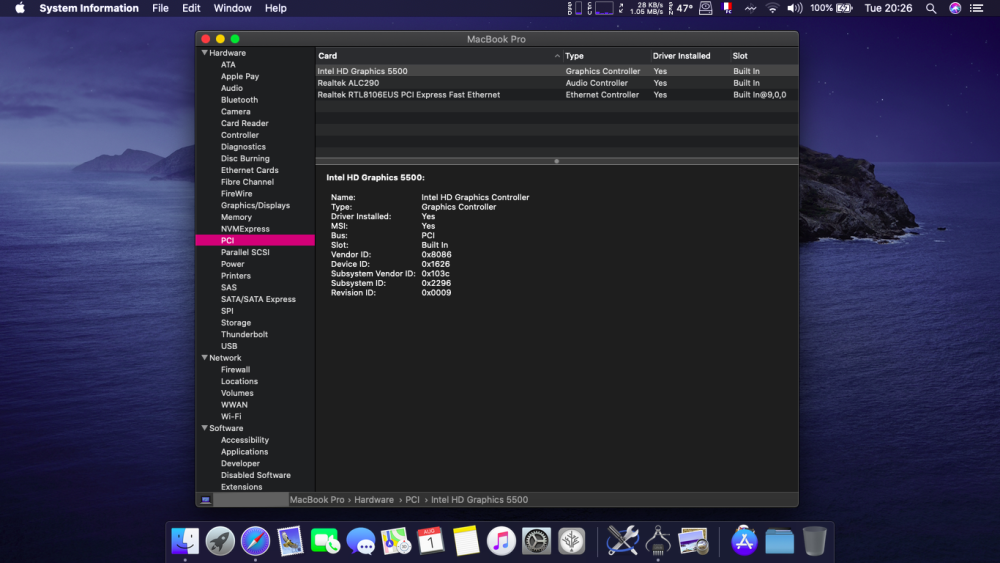
Task: Click MacBook Pro in the bottom path bar
Action: (x=317, y=500)
